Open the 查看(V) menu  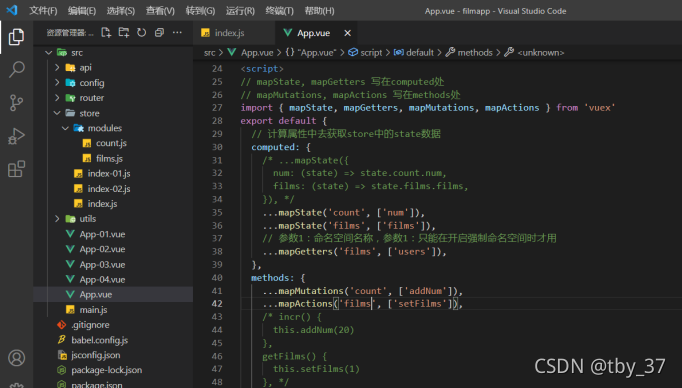160,10
